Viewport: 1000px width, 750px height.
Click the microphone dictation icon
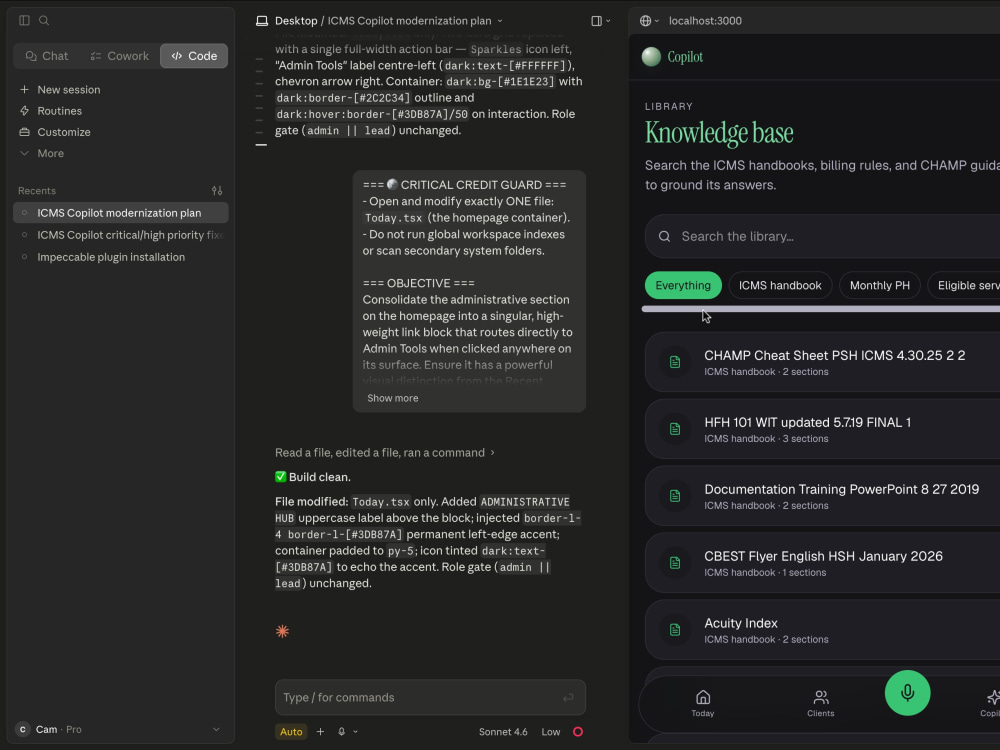coord(342,732)
